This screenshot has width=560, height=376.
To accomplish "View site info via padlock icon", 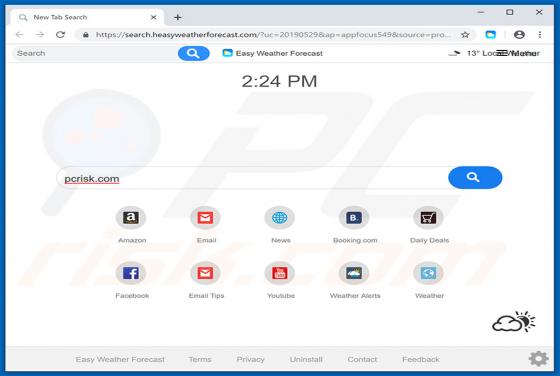I will click(86, 35).
